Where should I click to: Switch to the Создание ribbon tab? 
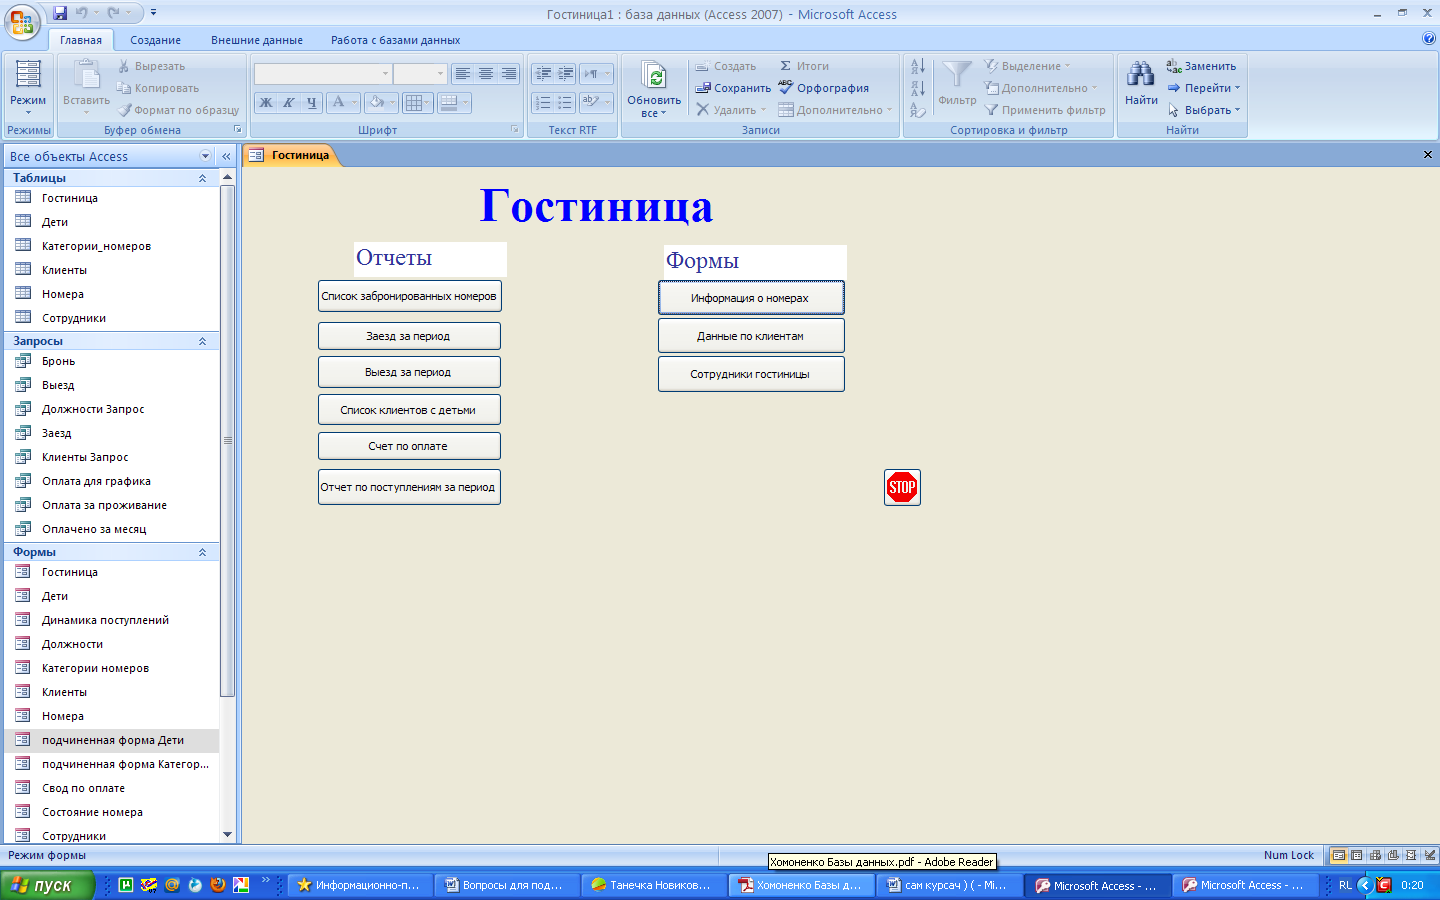pos(155,40)
